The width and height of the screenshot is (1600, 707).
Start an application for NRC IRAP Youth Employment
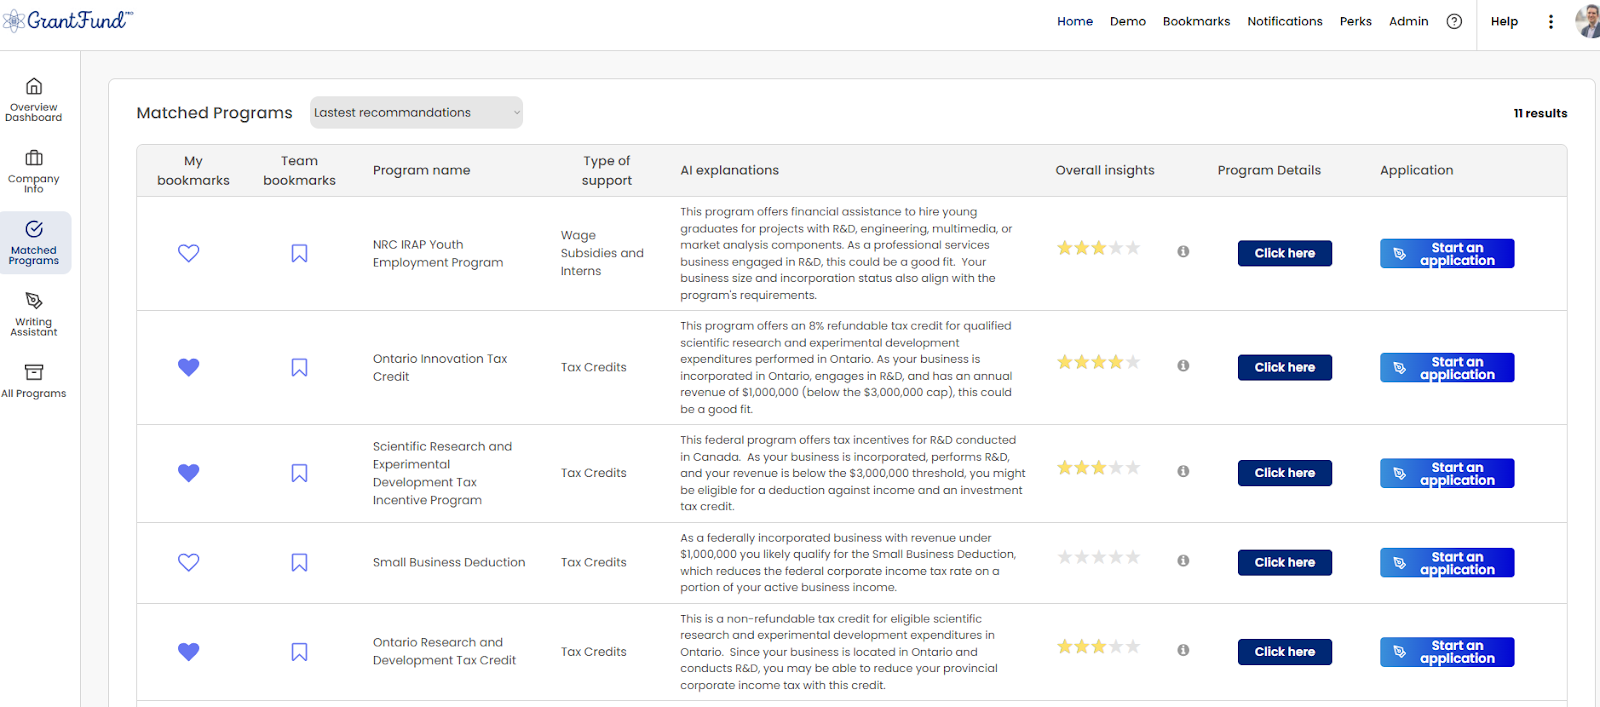click(x=1447, y=254)
